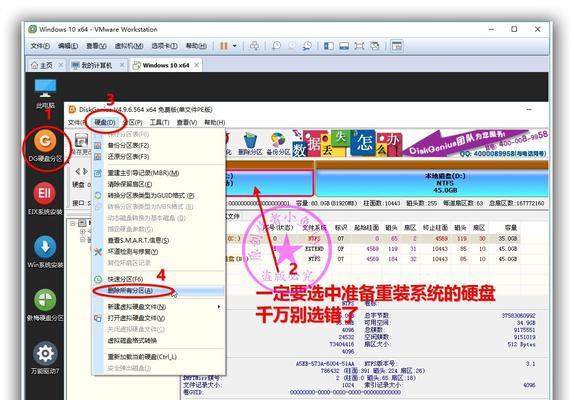Close the 我的计算机 tab
574x400 pixels.
(x=122, y=65)
